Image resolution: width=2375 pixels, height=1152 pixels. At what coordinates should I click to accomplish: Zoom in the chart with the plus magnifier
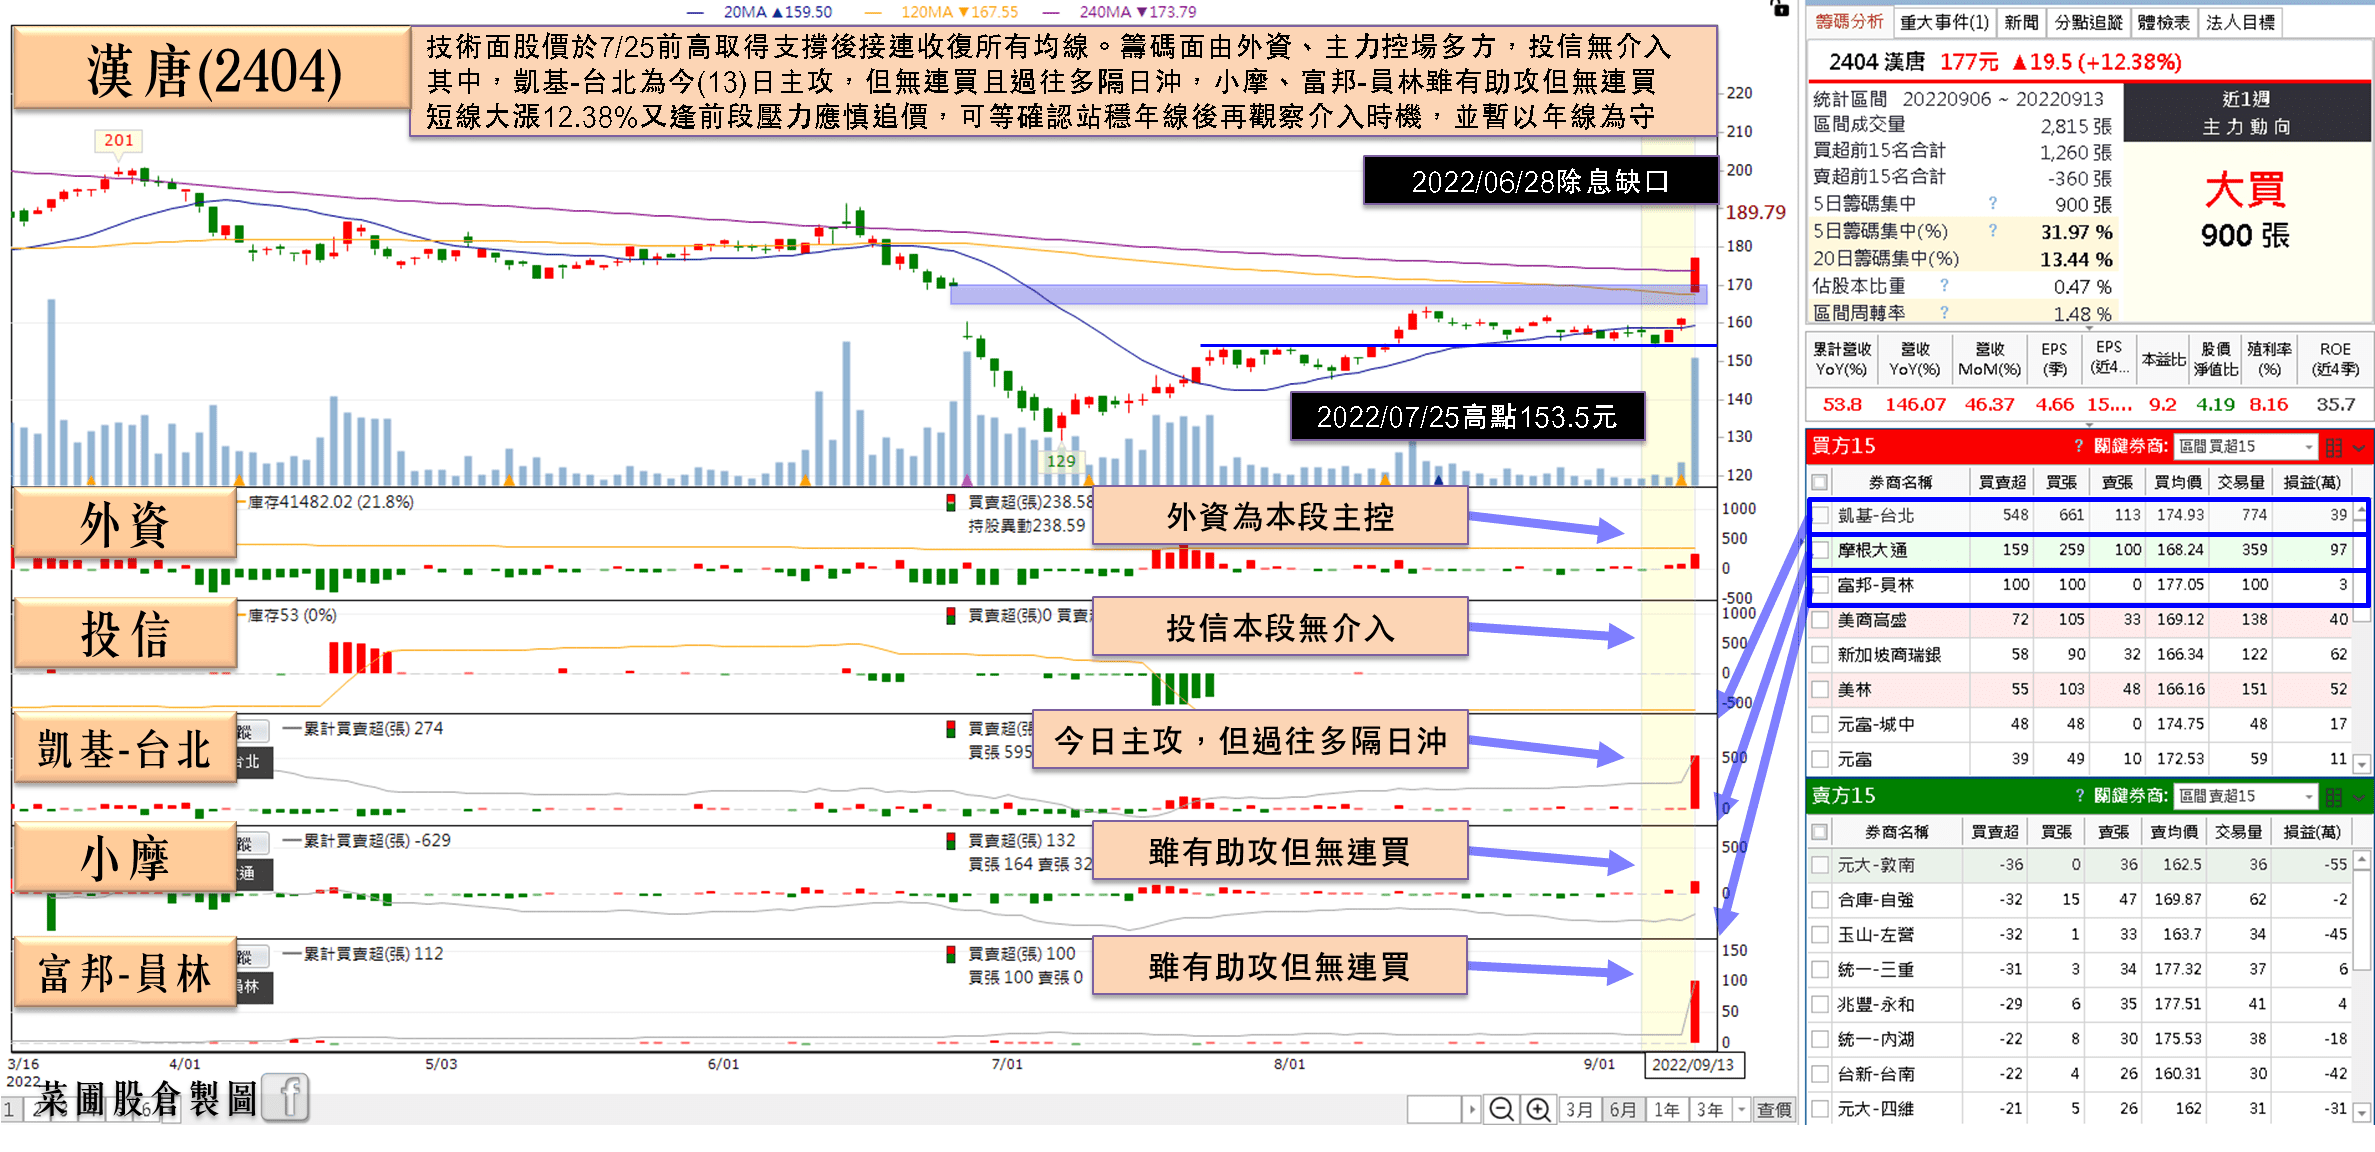click(1538, 1110)
